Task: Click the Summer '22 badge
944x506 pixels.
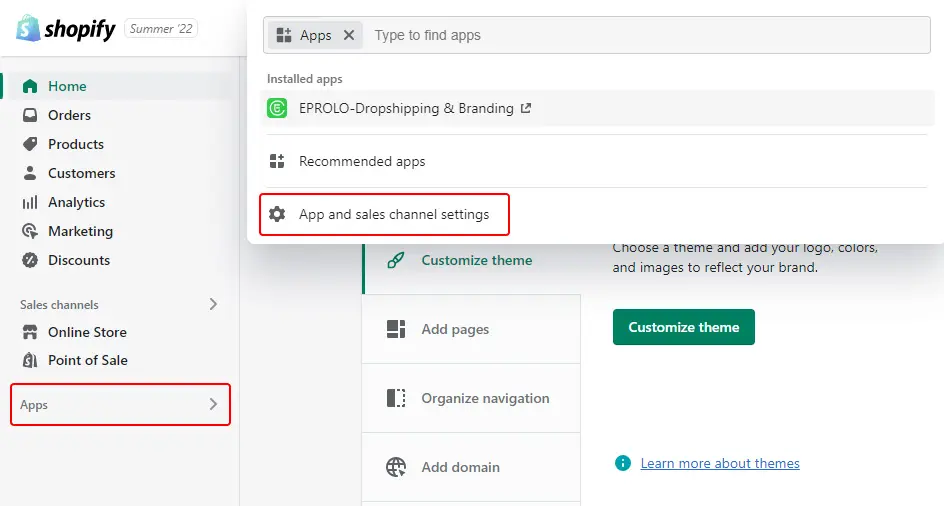Action: (x=161, y=28)
